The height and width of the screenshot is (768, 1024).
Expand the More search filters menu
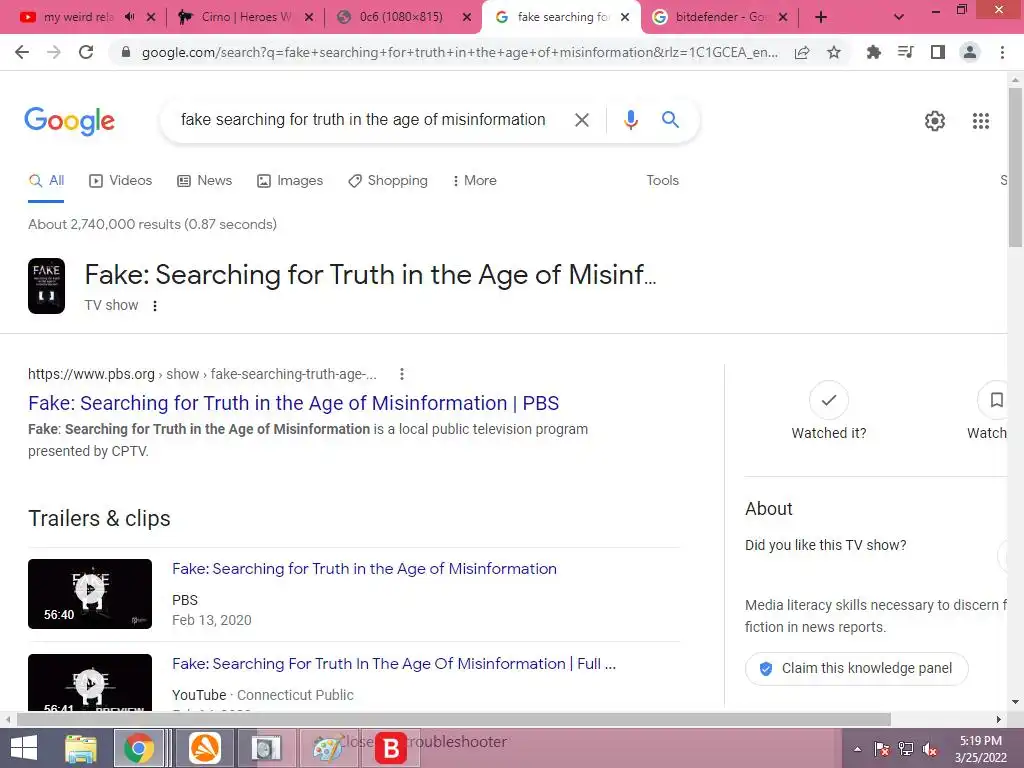[x=475, y=180]
